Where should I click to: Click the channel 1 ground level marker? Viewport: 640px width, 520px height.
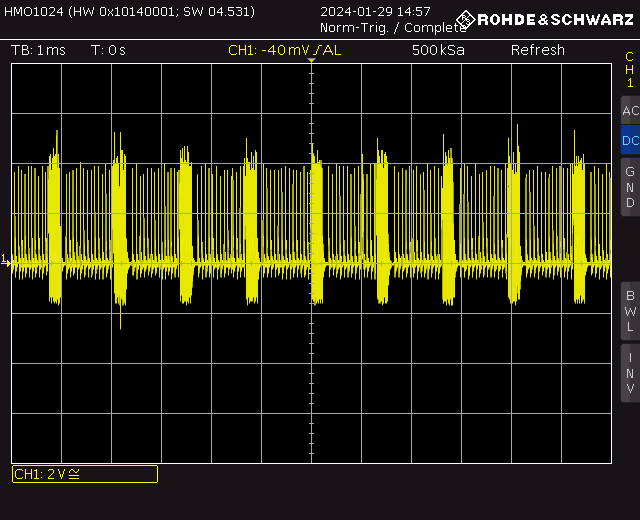click(x=5, y=261)
